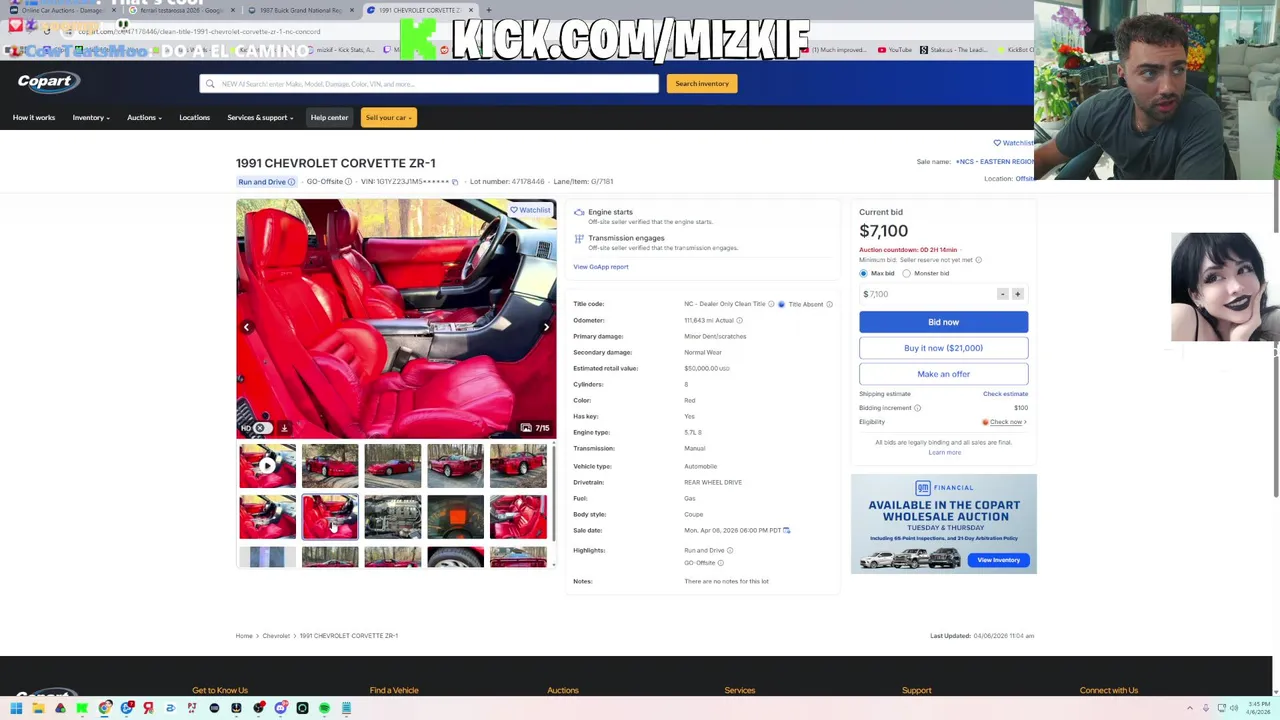
Task: Expand Services & support dropdown
Action: (x=260, y=118)
